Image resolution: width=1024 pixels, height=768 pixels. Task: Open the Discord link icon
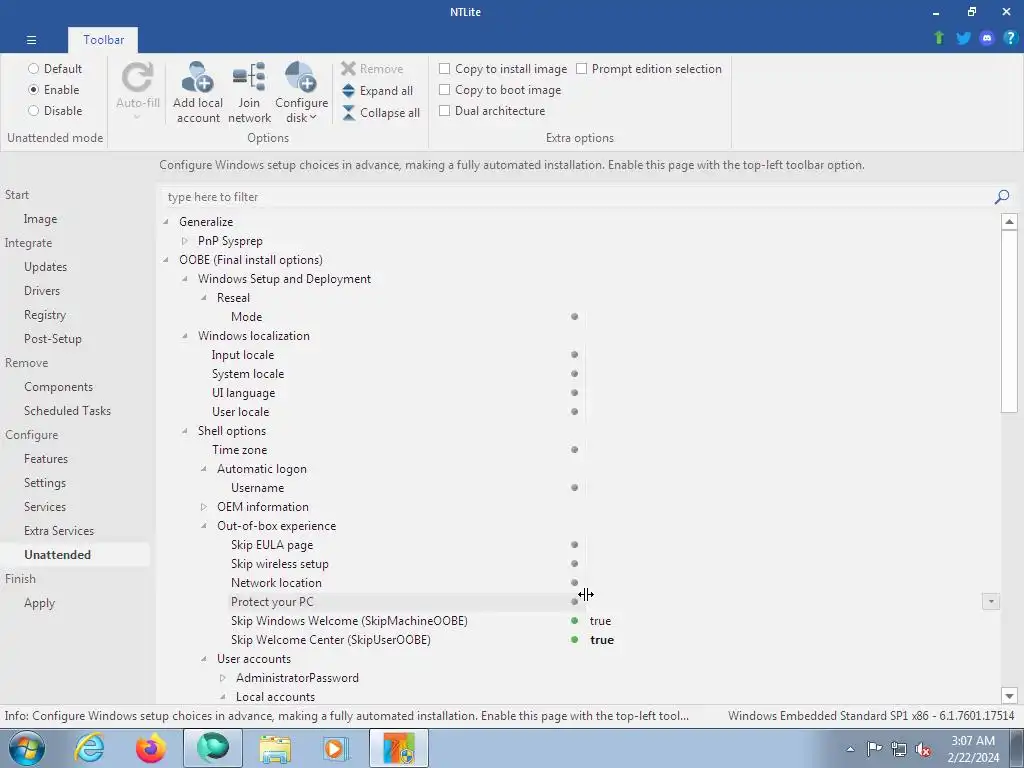pos(987,38)
